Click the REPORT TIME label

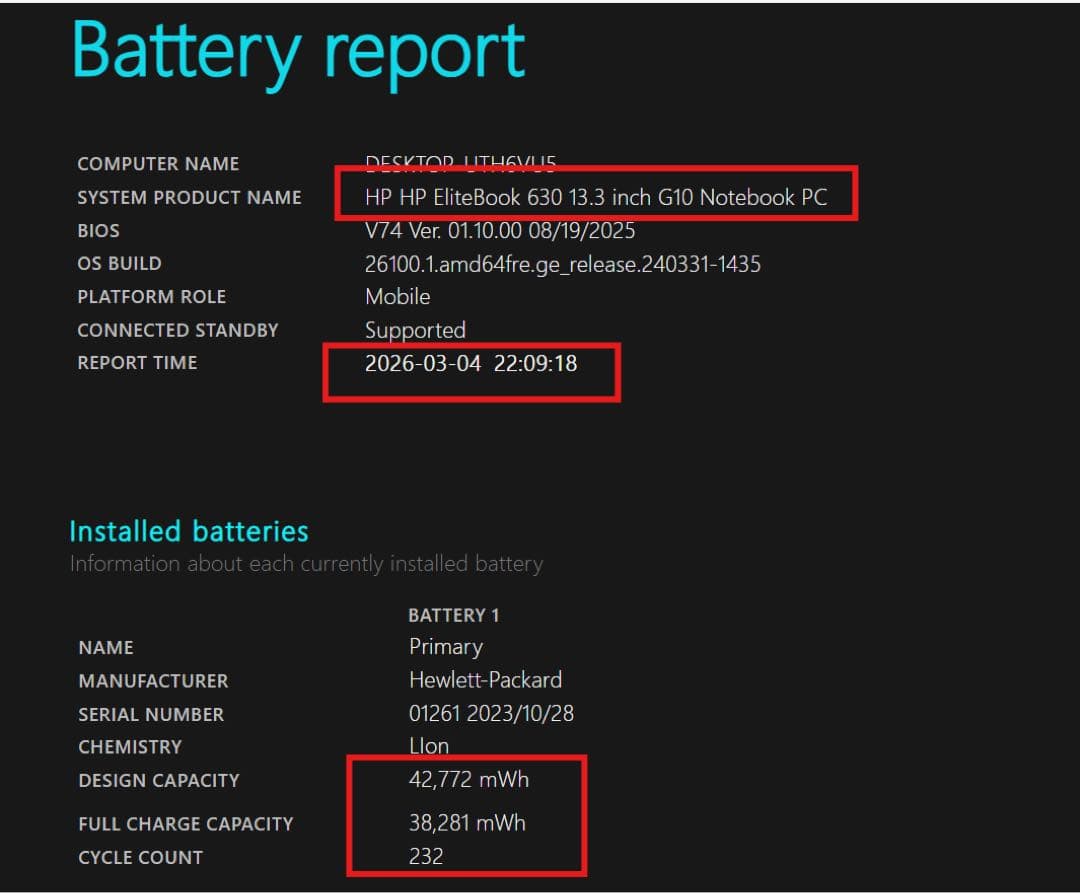point(137,363)
